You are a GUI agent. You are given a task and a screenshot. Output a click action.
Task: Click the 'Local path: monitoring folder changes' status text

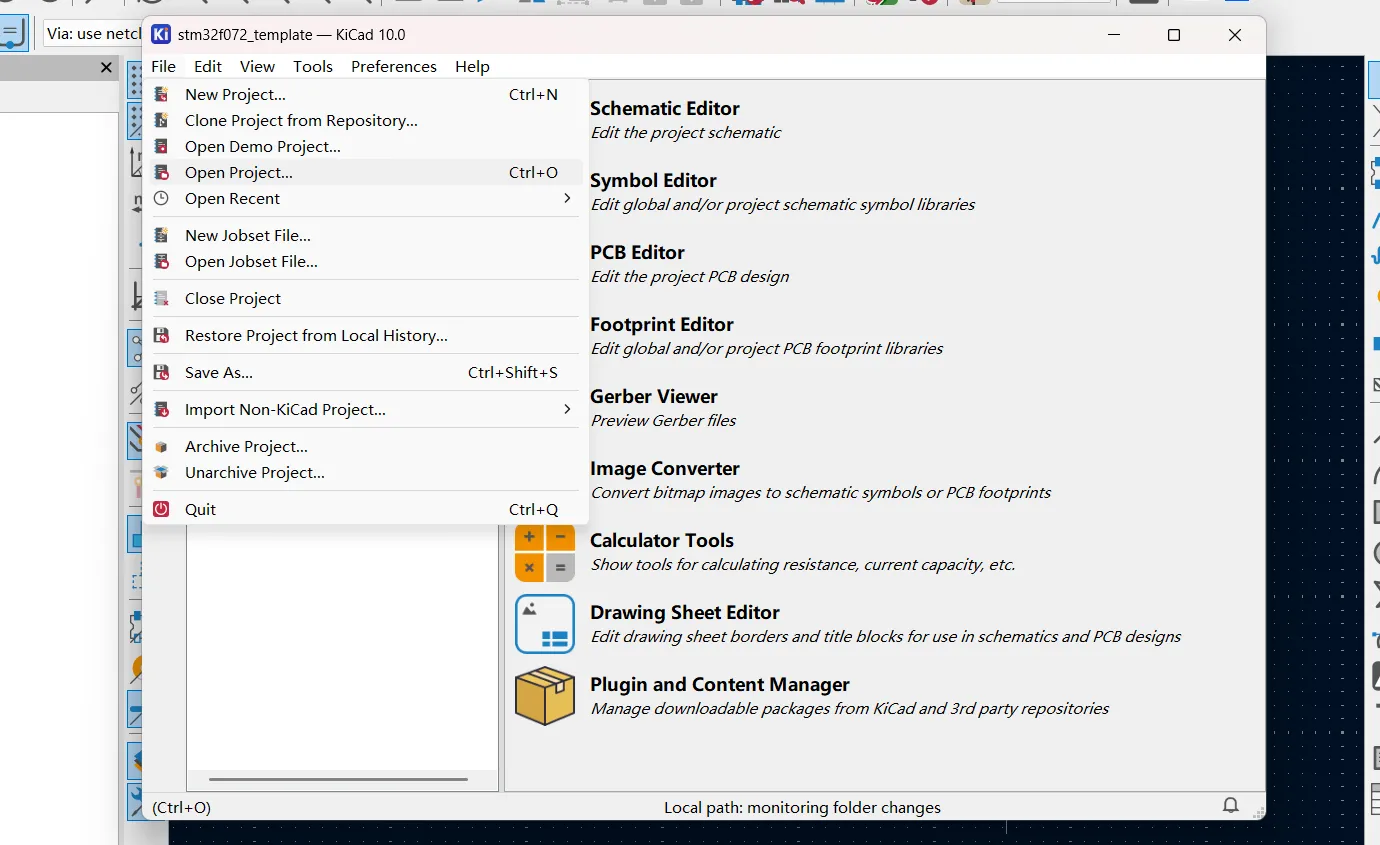802,807
